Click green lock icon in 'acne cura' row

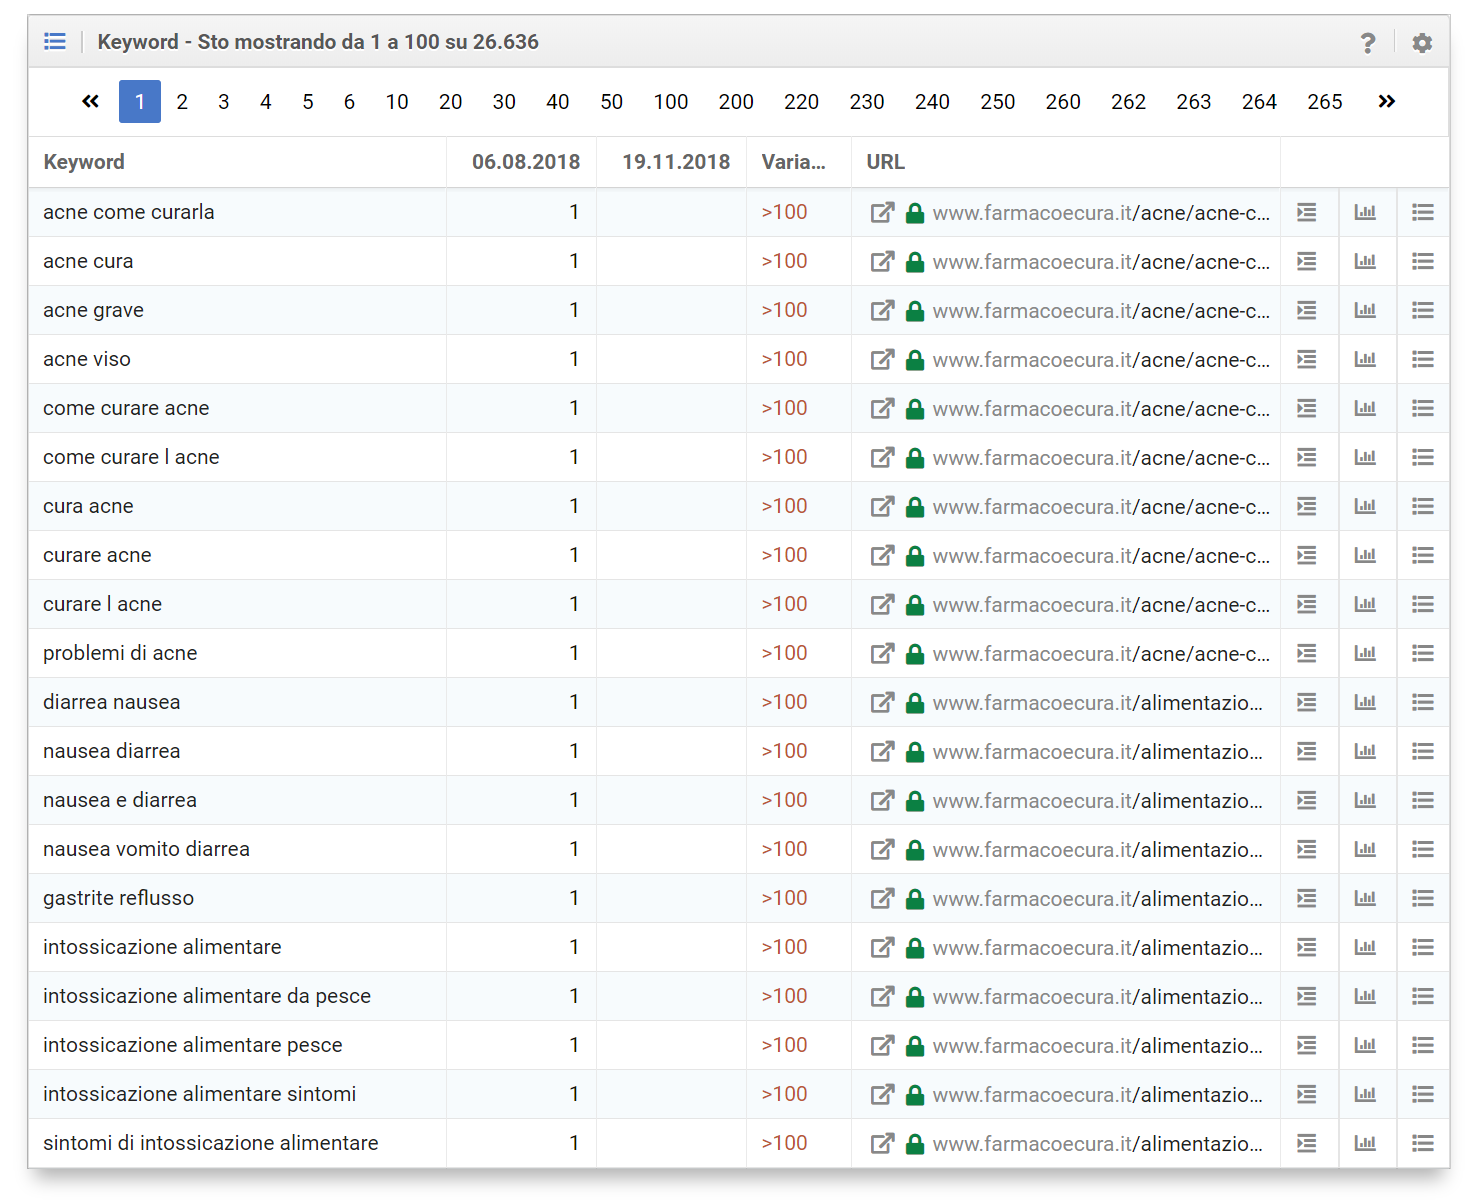(x=914, y=262)
